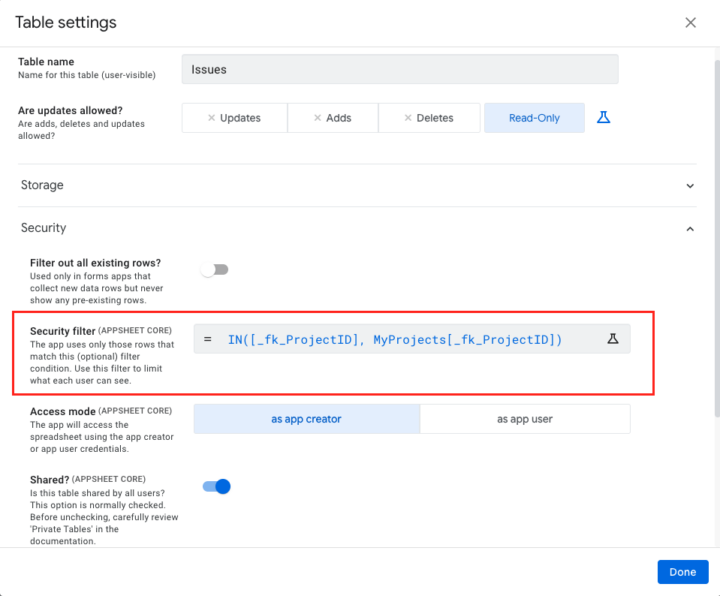720x596 pixels.
Task: Click the Security filter expression field
Action: (400, 340)
